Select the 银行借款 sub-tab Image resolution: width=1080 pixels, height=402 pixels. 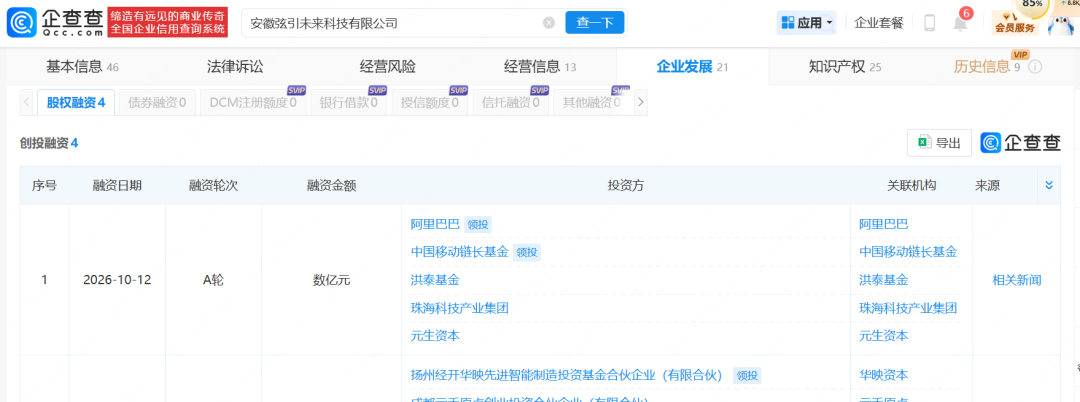coord(348,103)
